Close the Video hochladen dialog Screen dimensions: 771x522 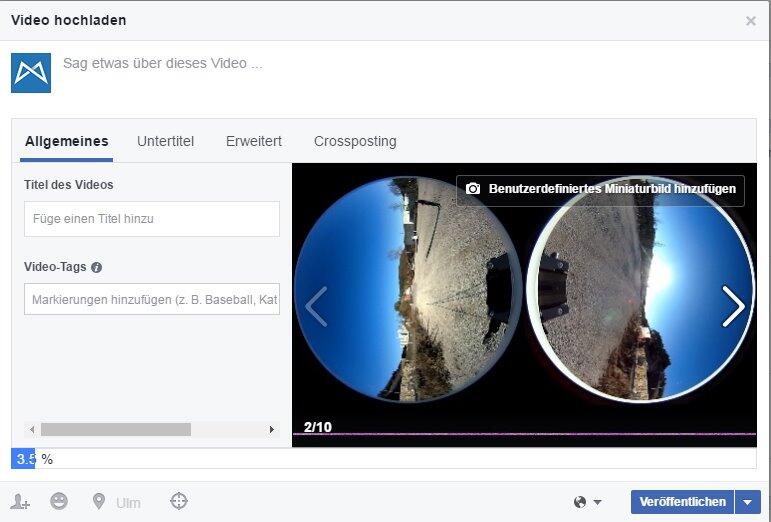pyautogui.click(x=750, y=21)
